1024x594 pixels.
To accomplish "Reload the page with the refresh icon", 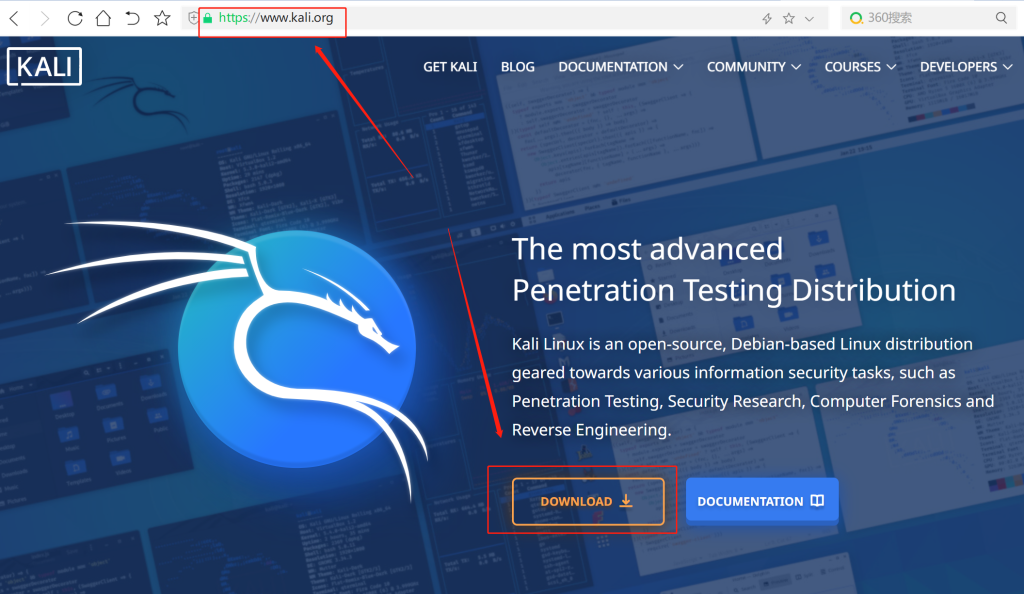I will pos(75,18).
